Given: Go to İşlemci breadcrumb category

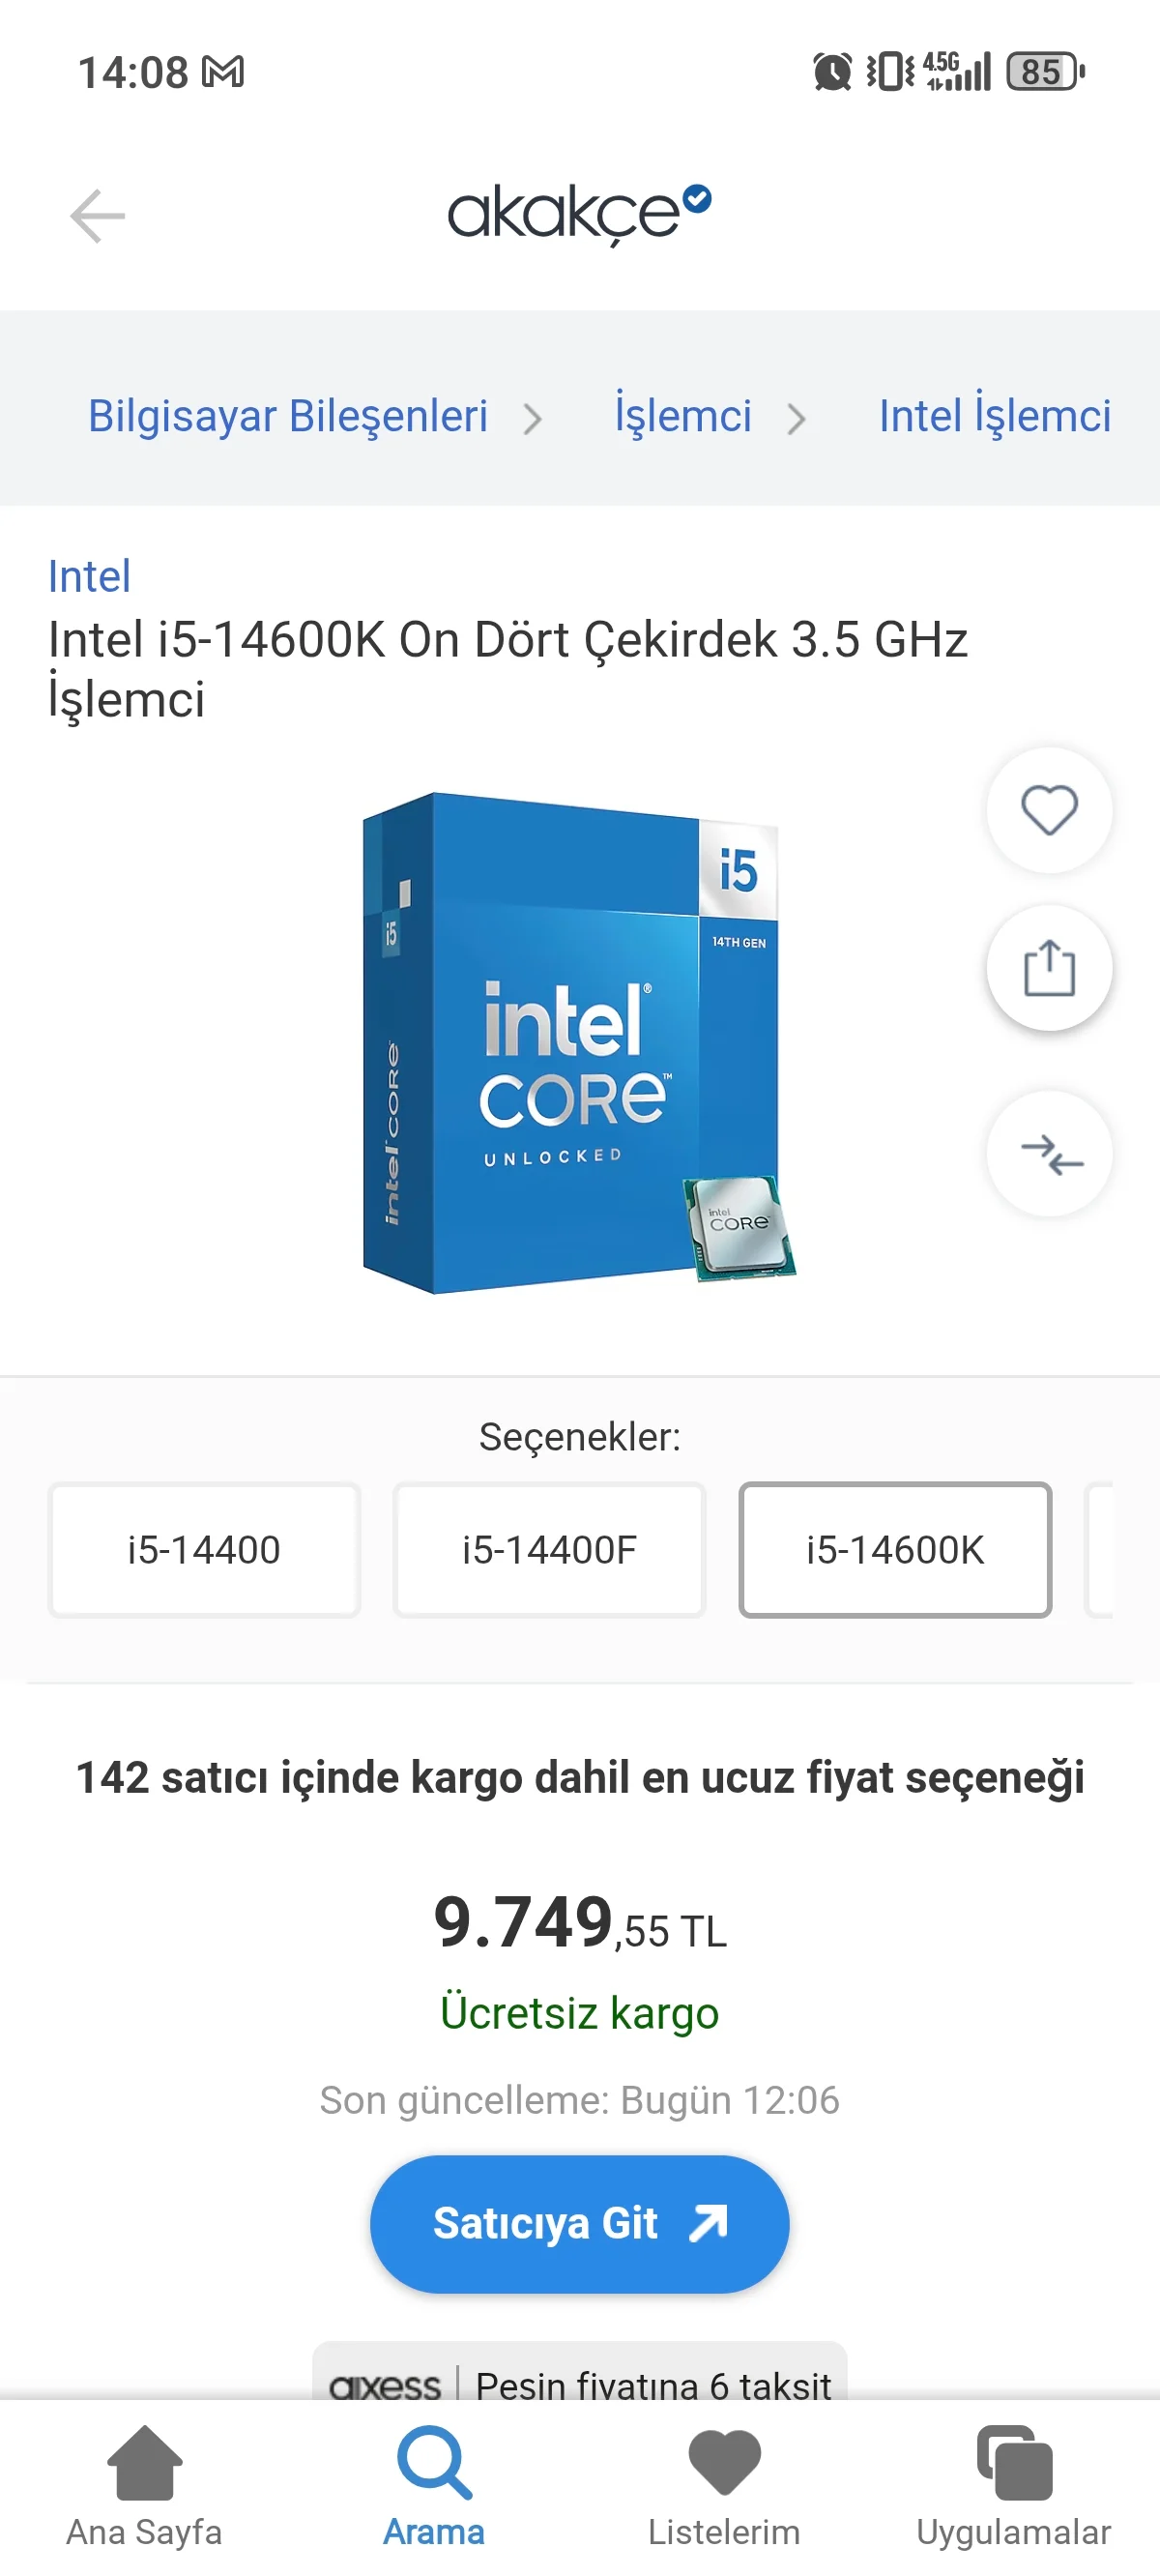Looking at the screenshot, I should pyautogui.click(x=683, y=415).
